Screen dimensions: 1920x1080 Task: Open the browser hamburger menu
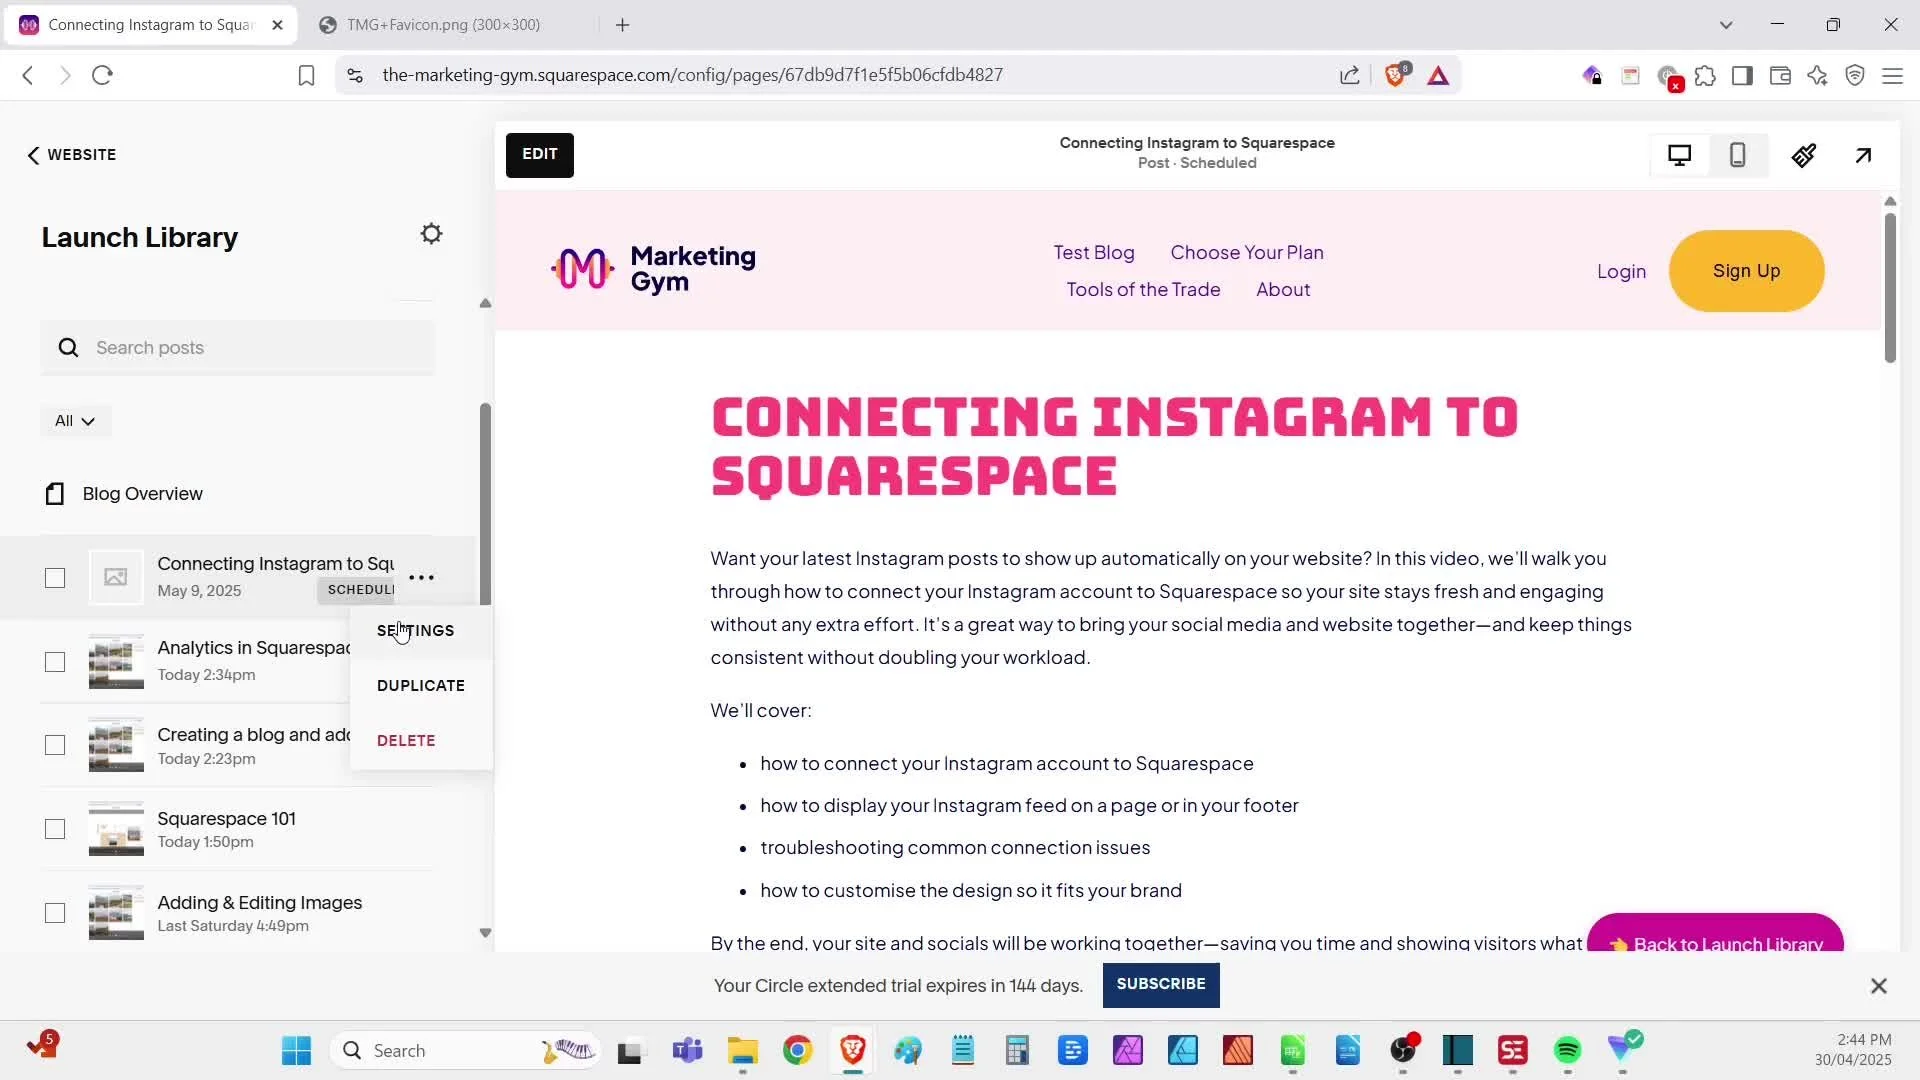pyautogui.click(x=1892, y=75)
